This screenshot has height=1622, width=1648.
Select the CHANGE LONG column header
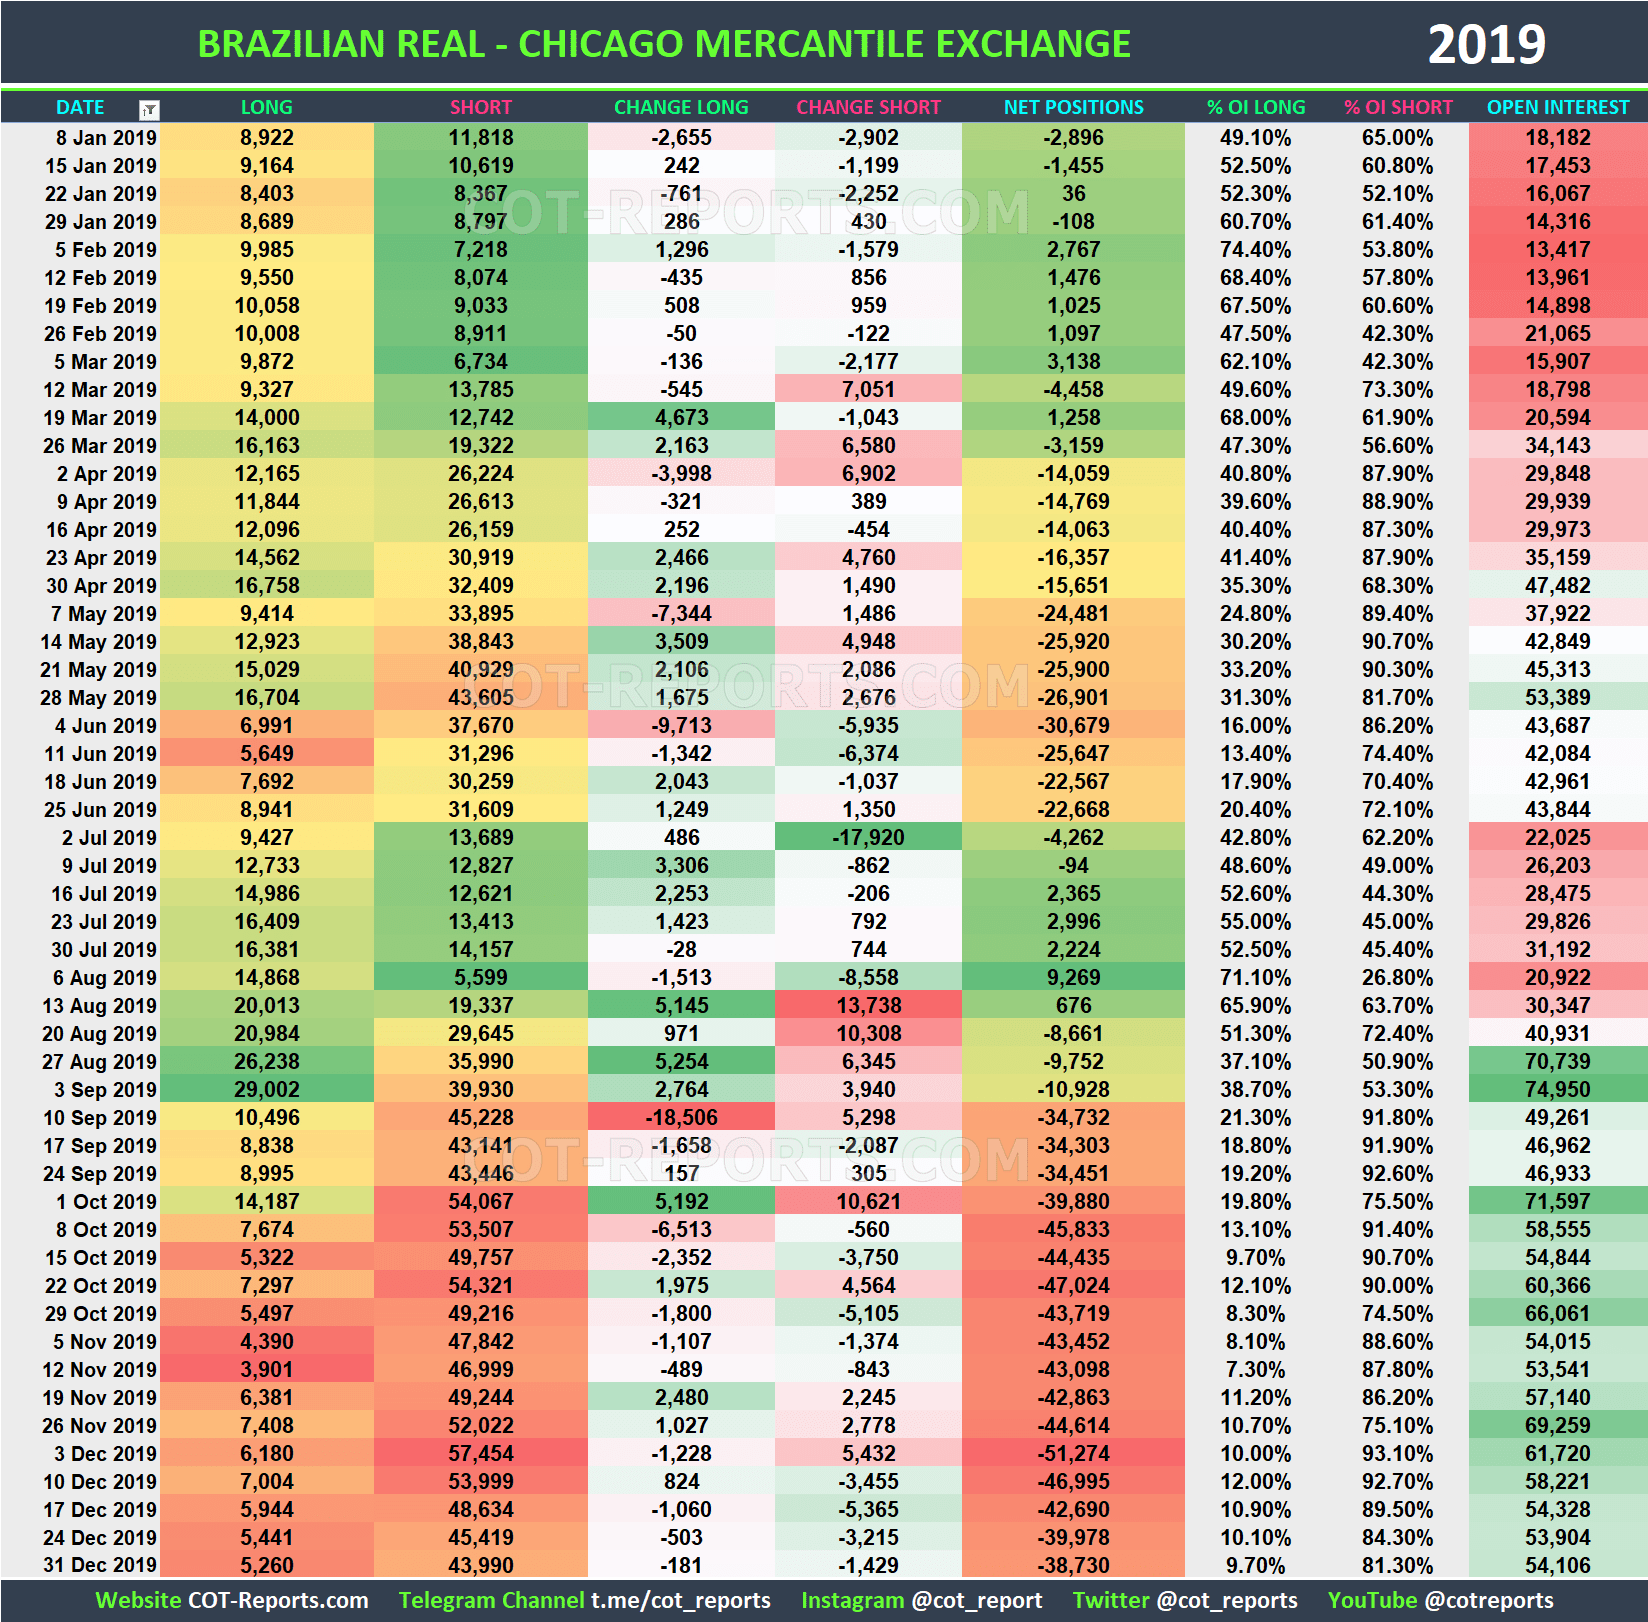pos(681,107)
